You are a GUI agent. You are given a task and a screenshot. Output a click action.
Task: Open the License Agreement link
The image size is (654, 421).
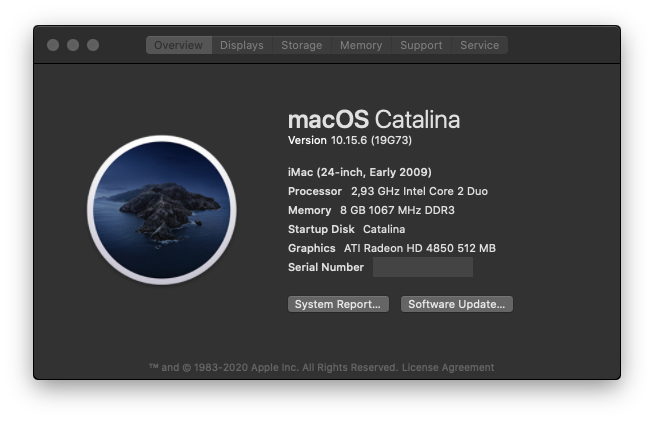pyautogui.click(x=448, y=368)
